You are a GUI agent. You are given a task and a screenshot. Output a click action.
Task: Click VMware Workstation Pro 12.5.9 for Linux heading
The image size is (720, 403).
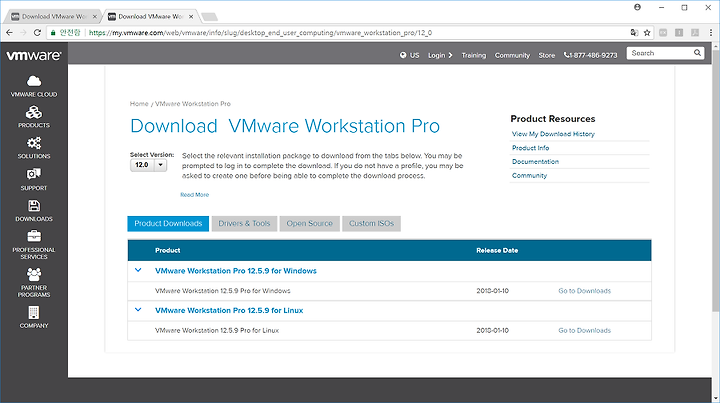point(229,310)
